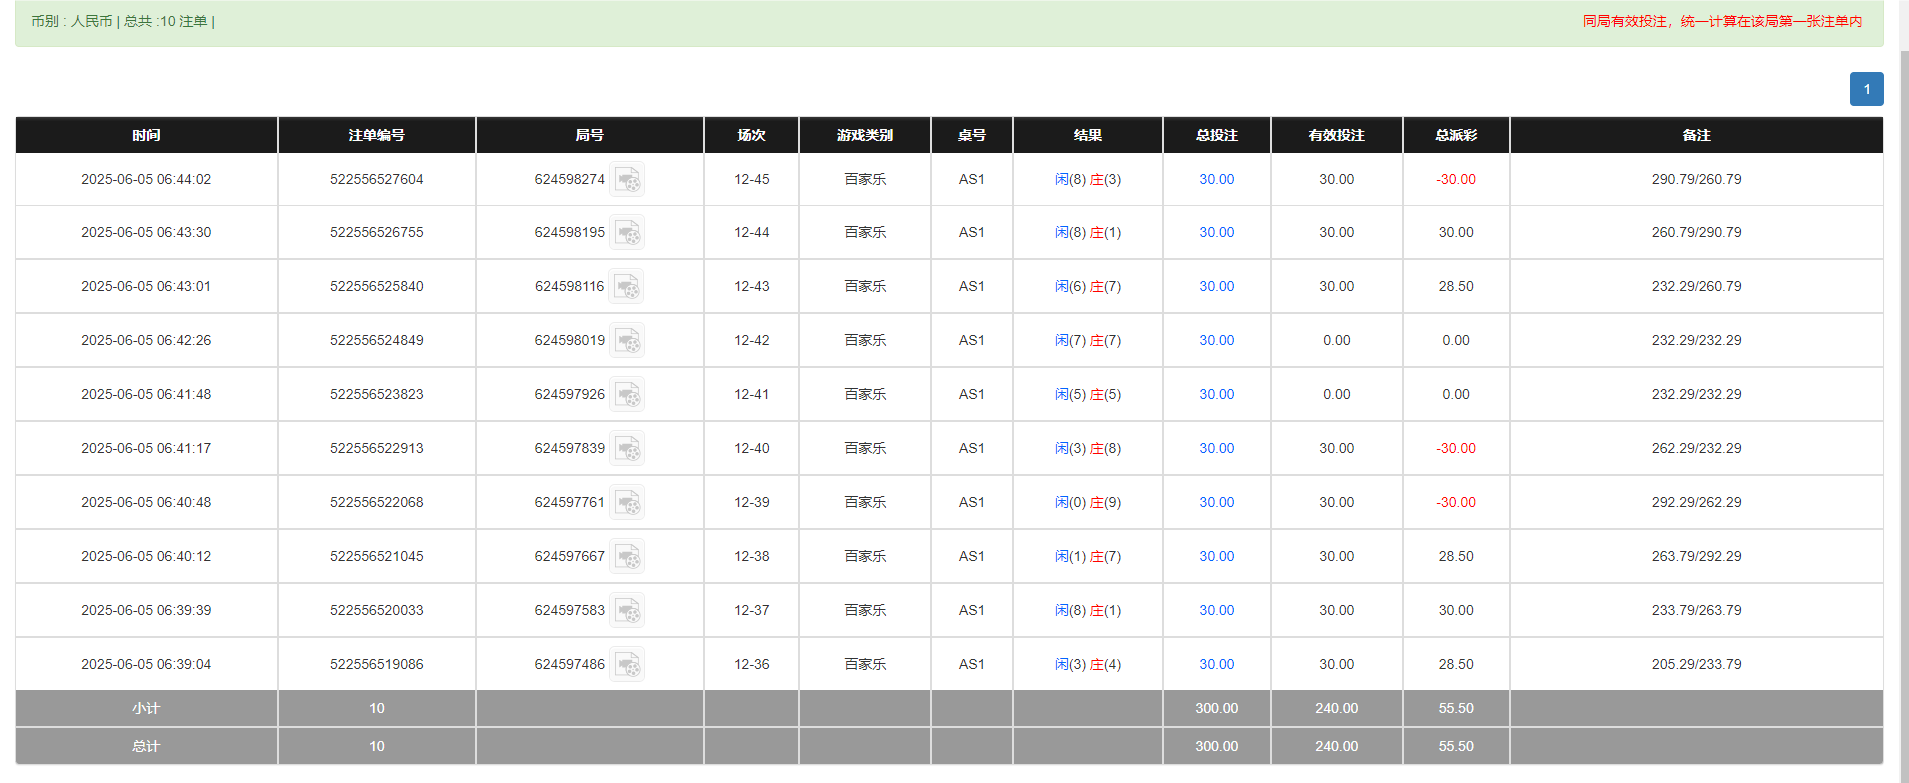This screenshot has width=1909, height=783.
Task: View round 624597926 detail icon
Action: tap(627, 395)
